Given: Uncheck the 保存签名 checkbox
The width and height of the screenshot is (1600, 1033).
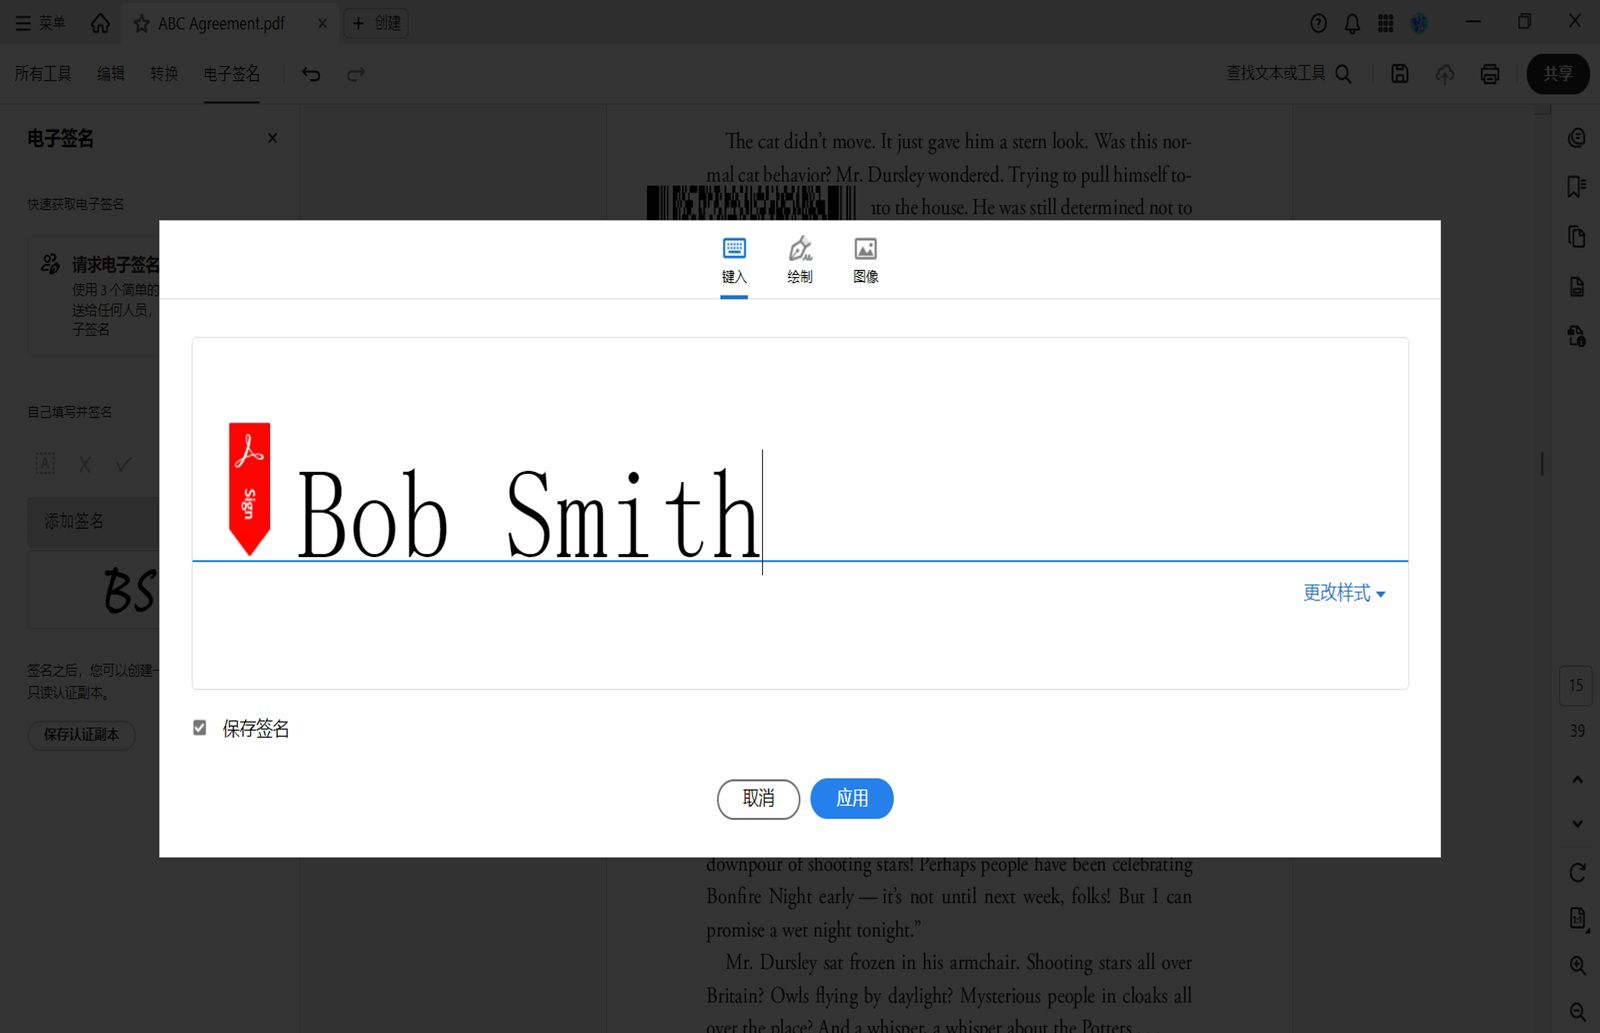Looking at the screenshot, I should tap(200, 728).
